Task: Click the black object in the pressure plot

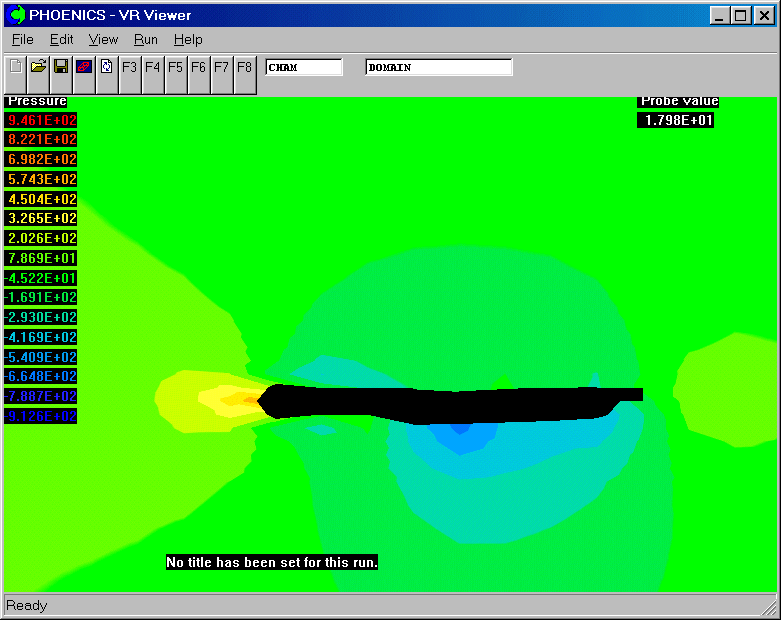Action: click(450, 402)
